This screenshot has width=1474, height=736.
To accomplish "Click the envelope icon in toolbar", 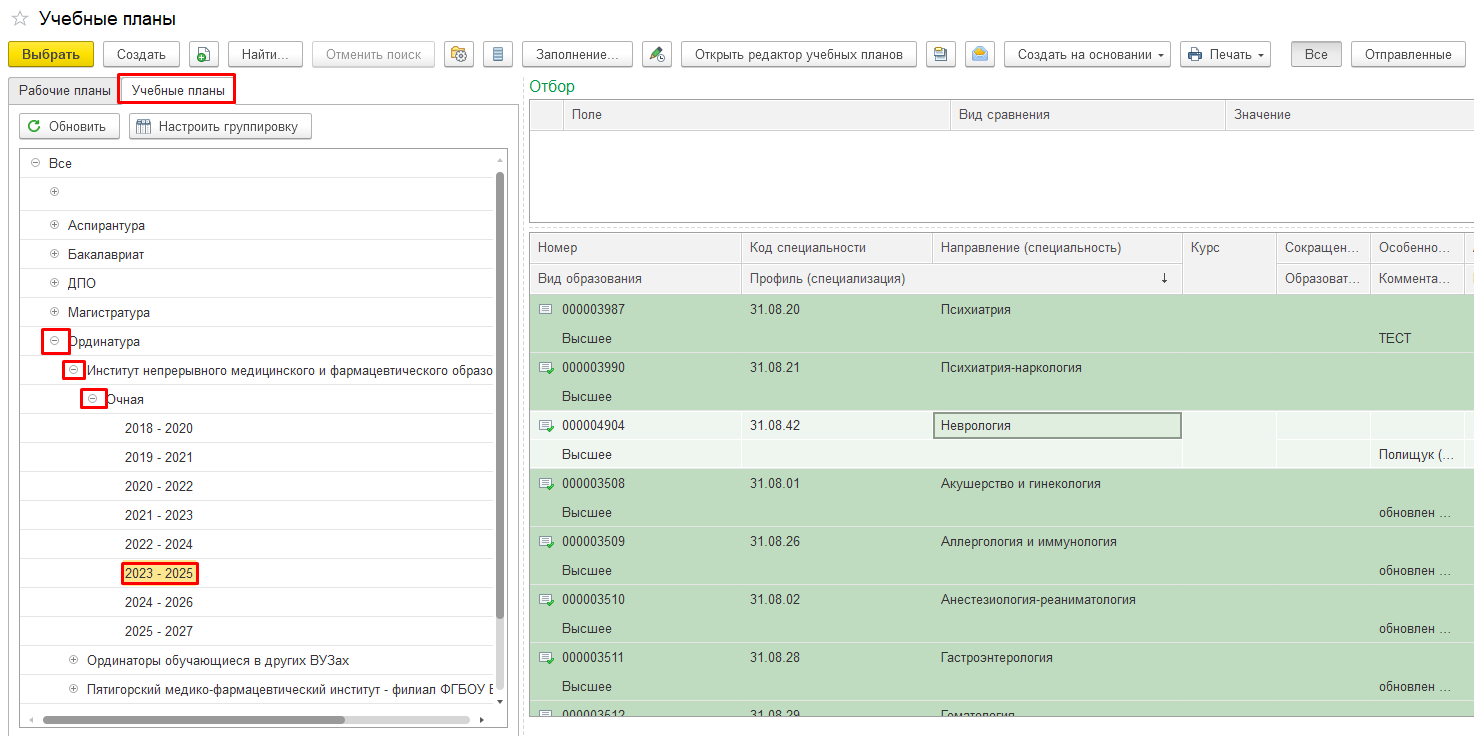I will coord(979,54).
